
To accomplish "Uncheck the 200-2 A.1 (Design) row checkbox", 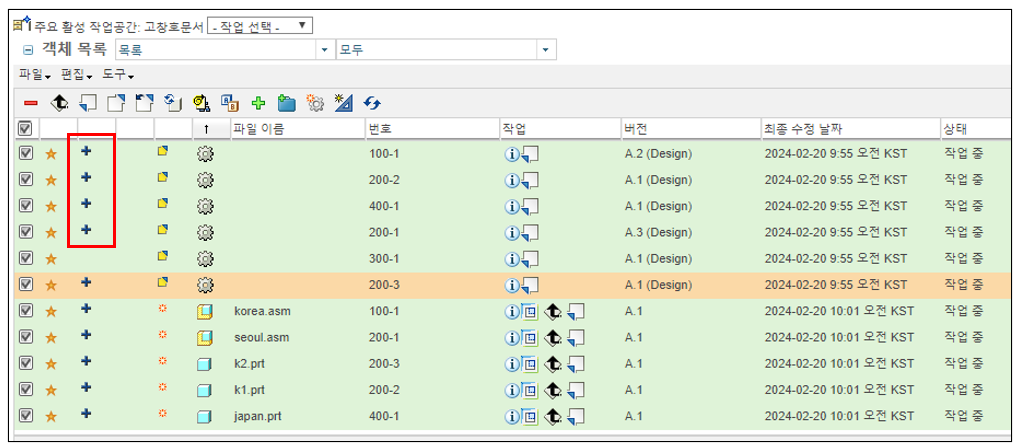I will click(x=26, y=180).
